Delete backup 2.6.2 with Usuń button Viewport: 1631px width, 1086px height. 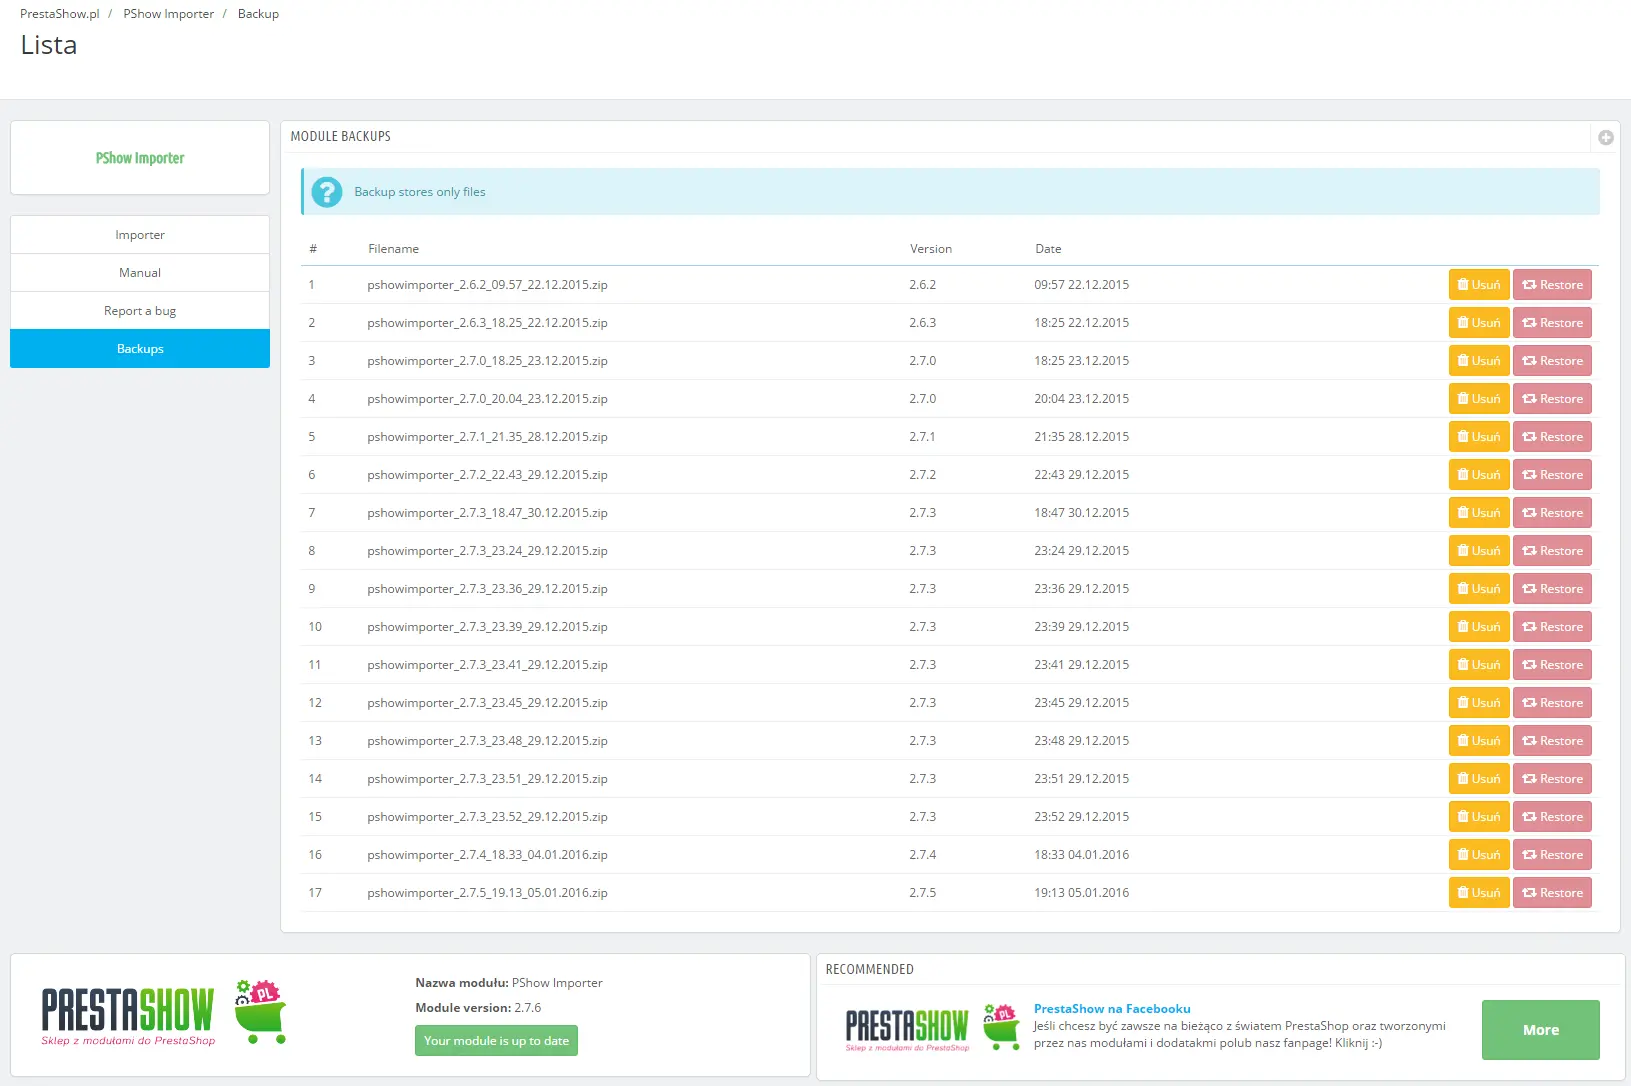coord(1478,285)
